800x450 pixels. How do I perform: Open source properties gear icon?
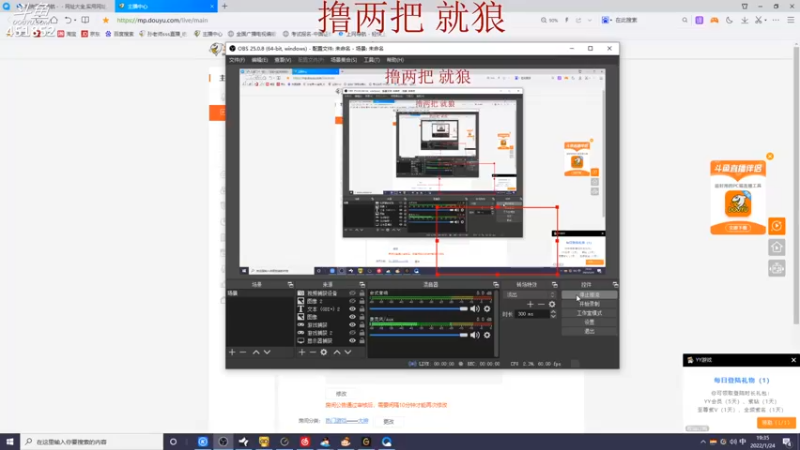click(324, 352)
